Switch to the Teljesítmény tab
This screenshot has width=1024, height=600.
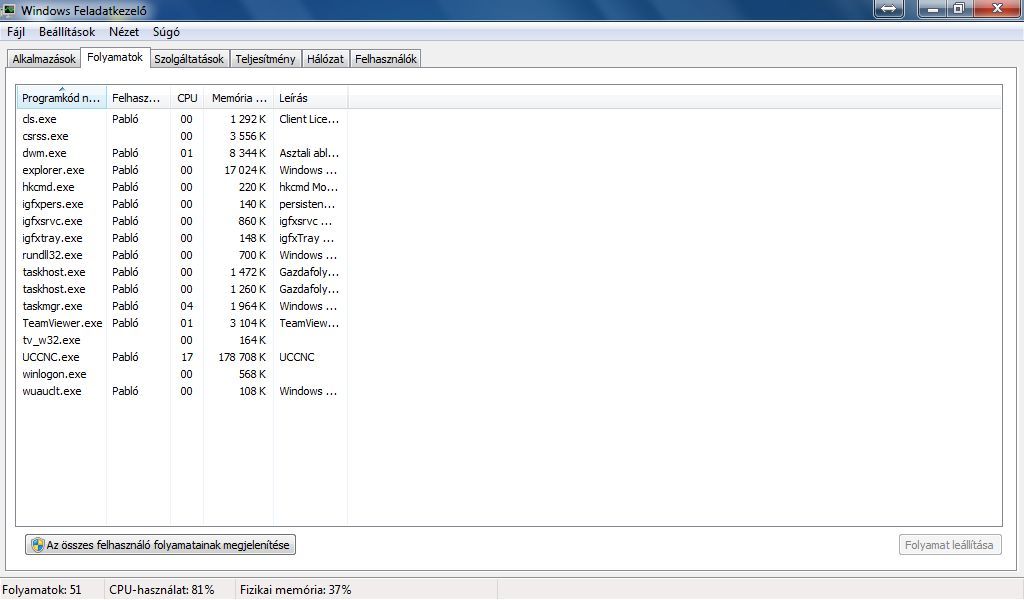265,59
